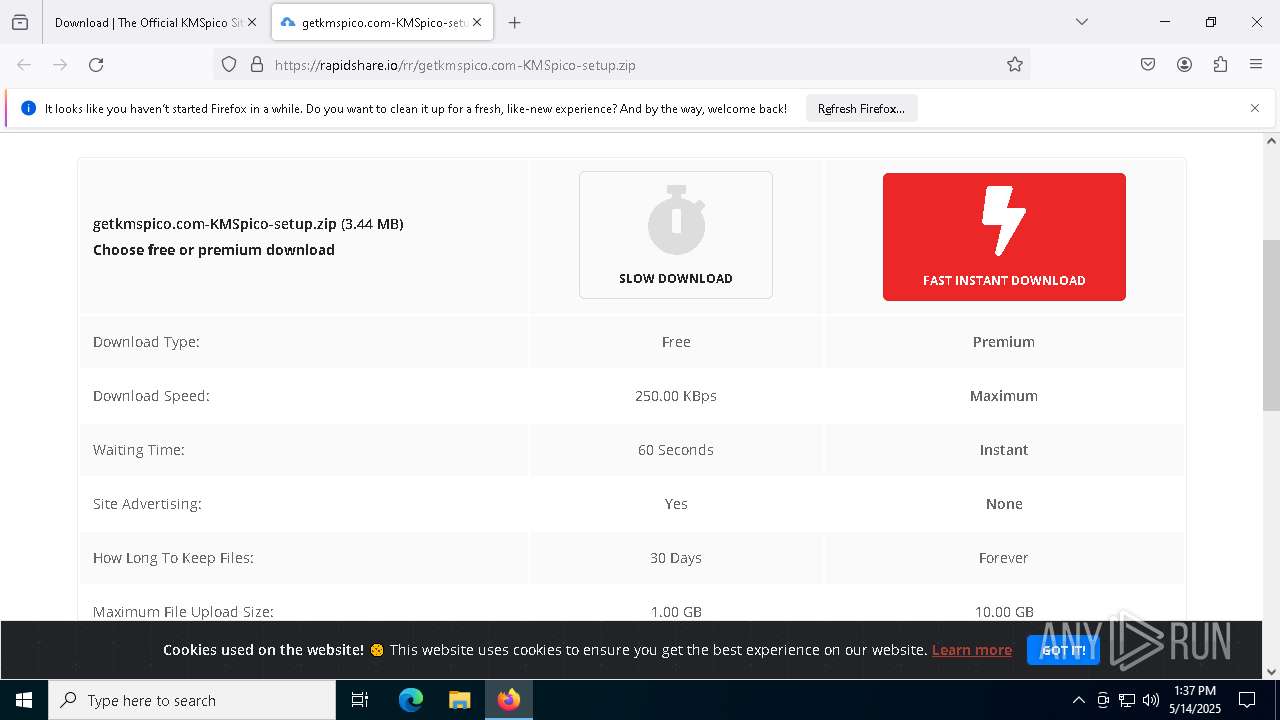Select the 'Maximum' speed value

coord(1004,396)
